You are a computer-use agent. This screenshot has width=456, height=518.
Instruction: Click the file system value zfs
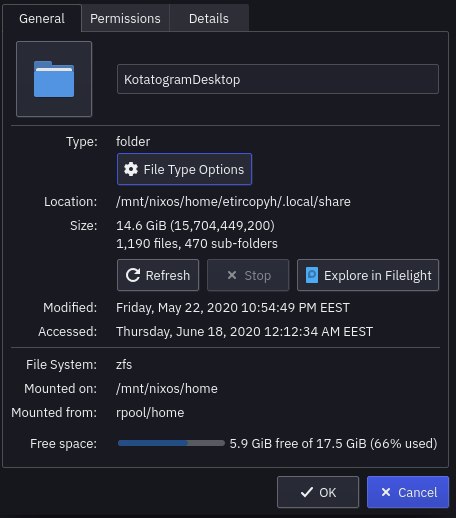[124, 365]
